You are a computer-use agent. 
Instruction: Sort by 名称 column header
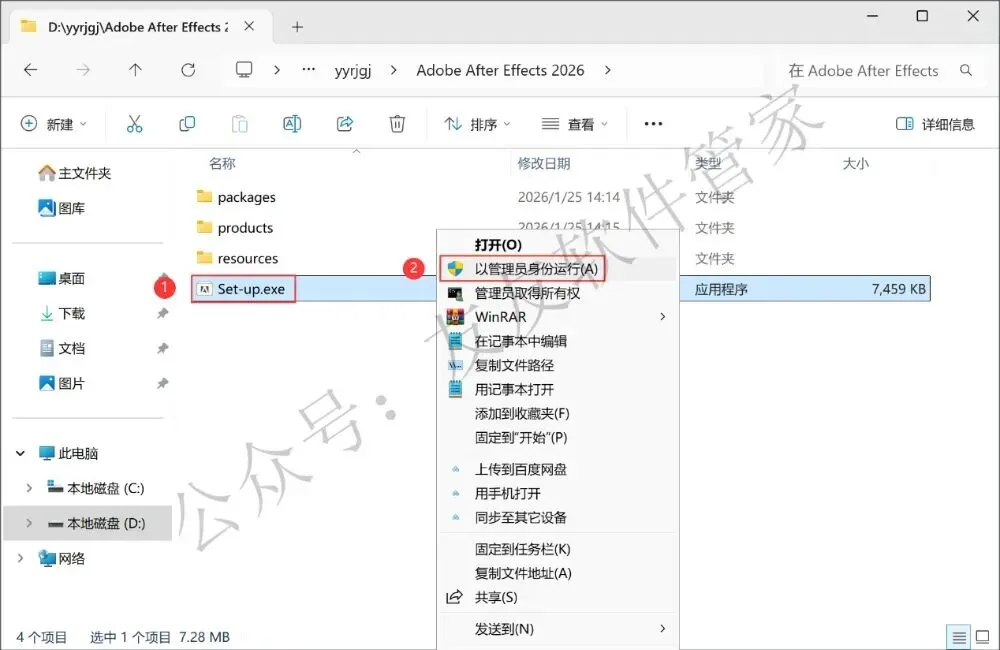(222, 163)
